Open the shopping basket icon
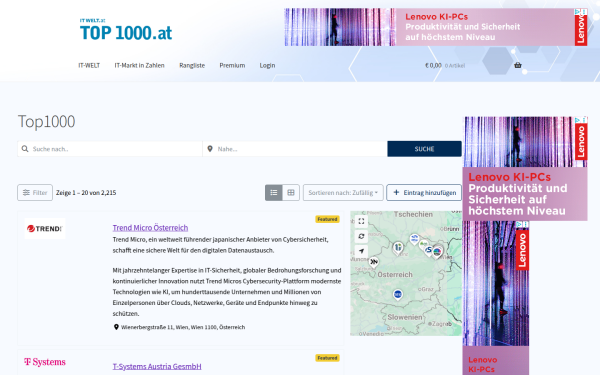This screenshot has height=375, width=600. [x=518, y=65]
